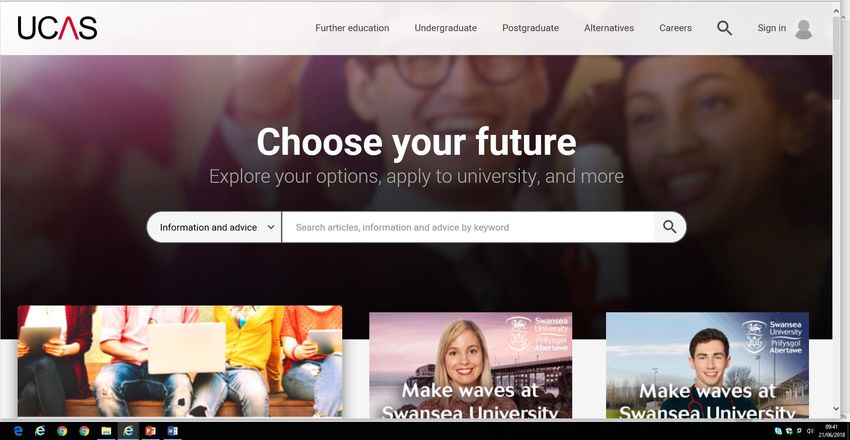The image size is (850, 440).
Task: Click the search bar magnifier button
Action: pos(669,227)
